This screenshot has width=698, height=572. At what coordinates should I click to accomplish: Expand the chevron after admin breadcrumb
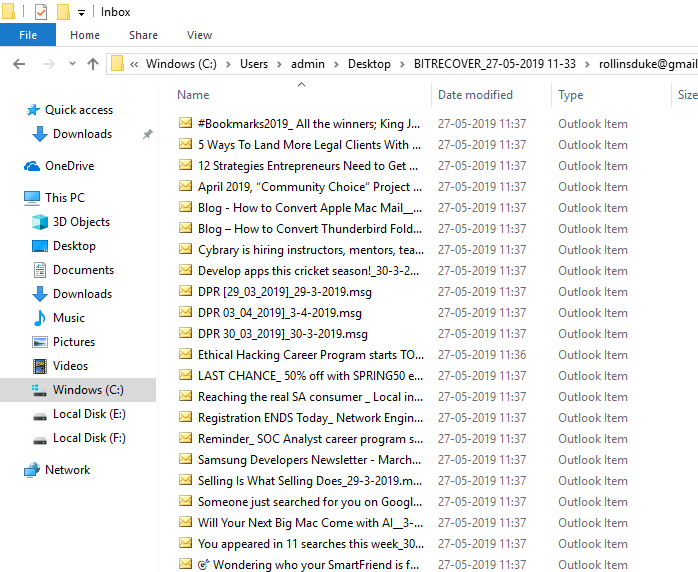pyautogui.click(x=336, y=65)
